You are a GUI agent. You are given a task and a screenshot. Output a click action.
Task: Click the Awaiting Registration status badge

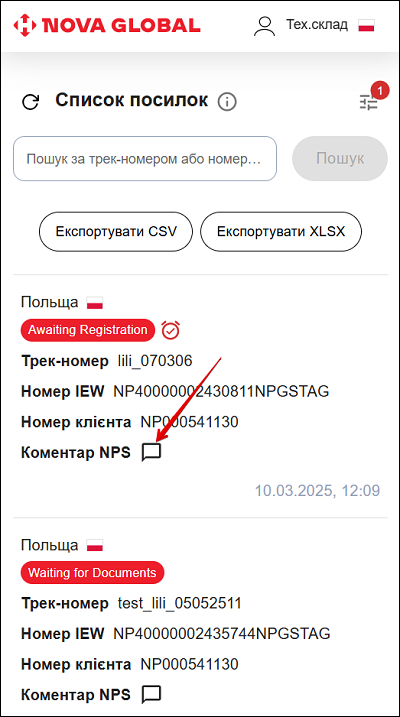88,330
